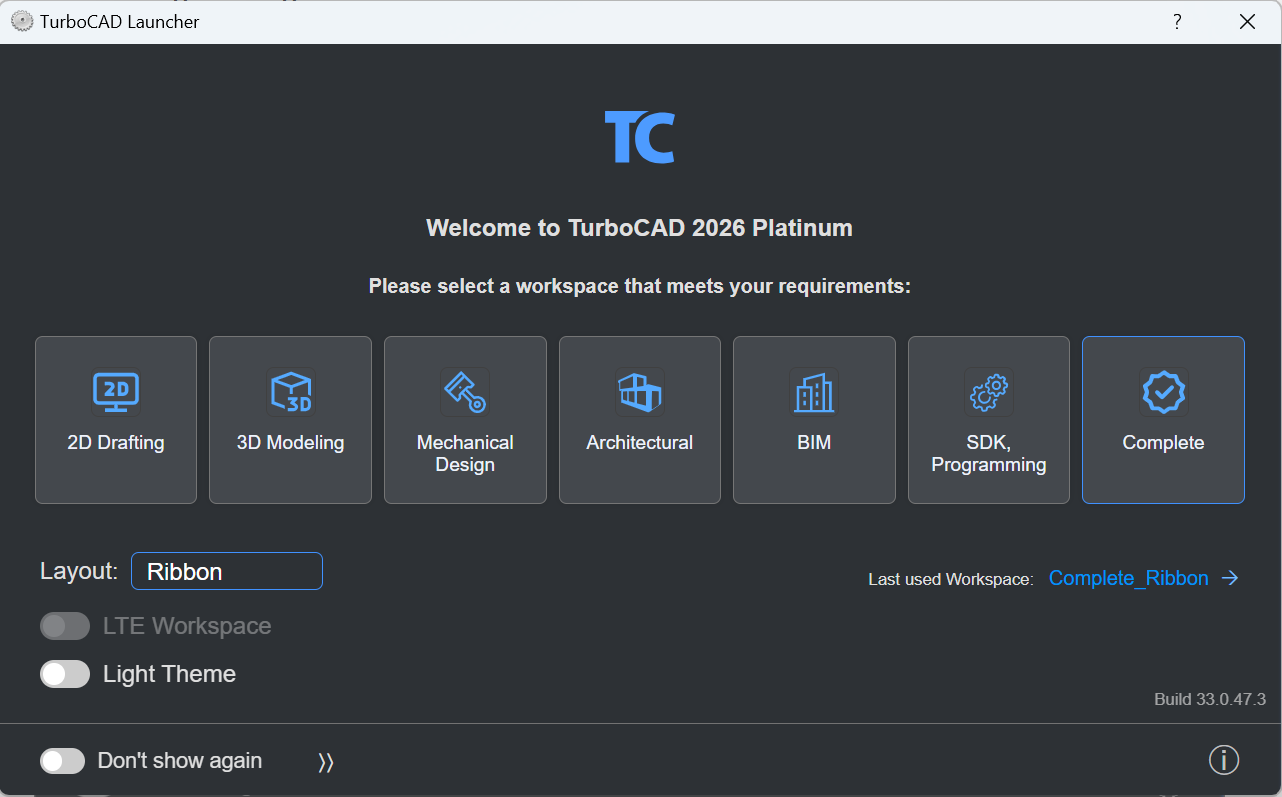The image size is (1282, 797).
Task: Select the Complete workspace badge icon
Action: click(1163, 391)
